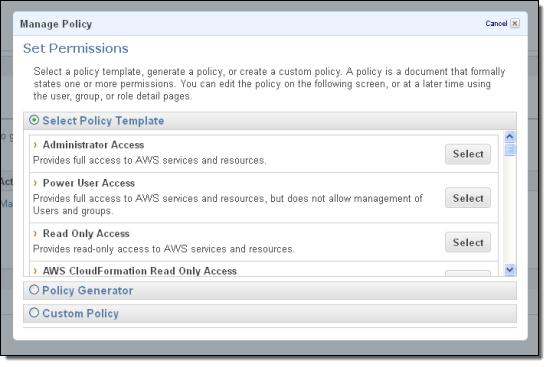This screenshot has height=367, width=550.
Task: Click the scroll-down arrow of the template list
Action: coord(509,269)
